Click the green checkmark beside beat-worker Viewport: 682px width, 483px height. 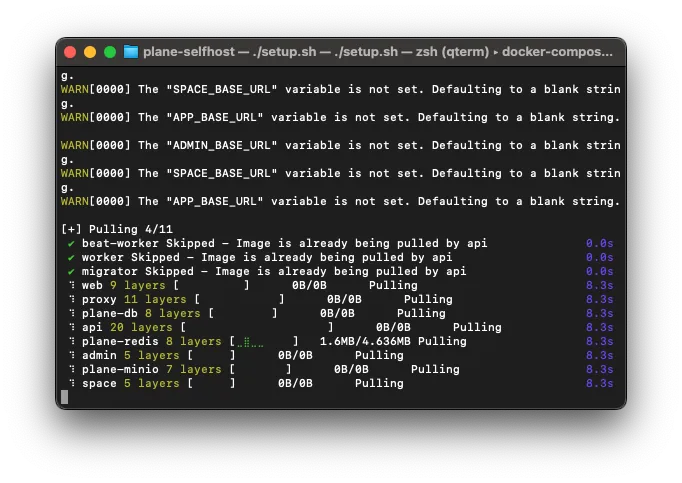click(71, 243)
